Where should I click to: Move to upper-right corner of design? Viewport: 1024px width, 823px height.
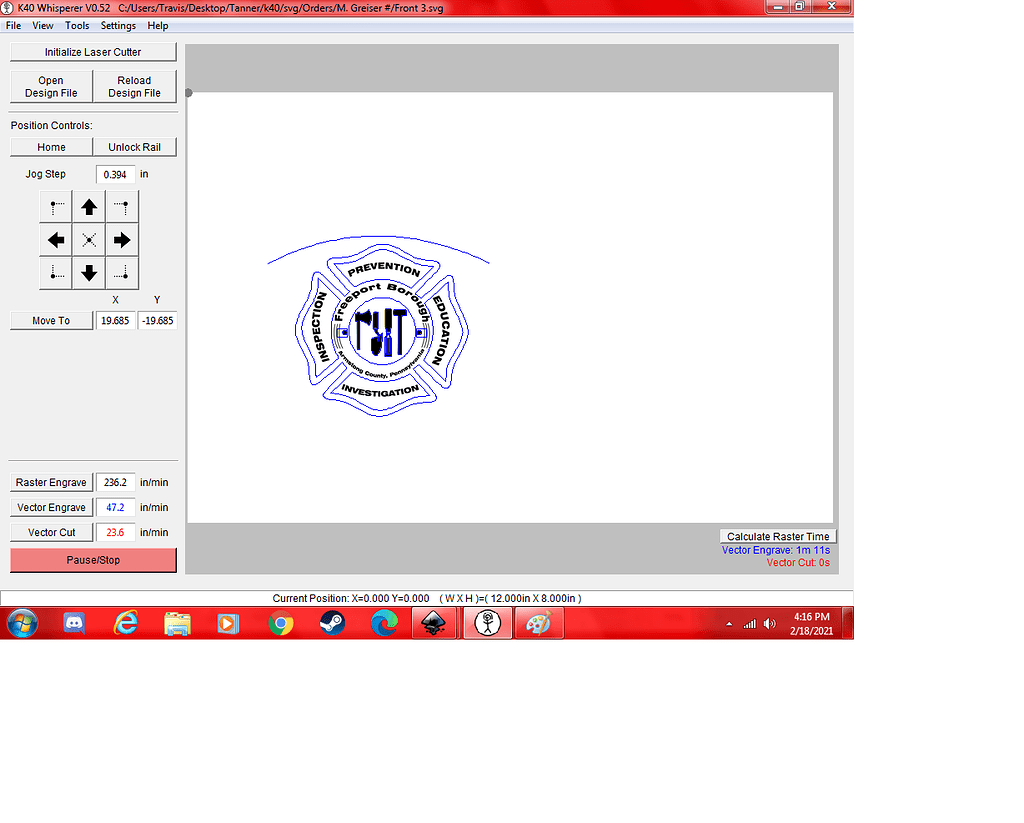pos(122,208)
